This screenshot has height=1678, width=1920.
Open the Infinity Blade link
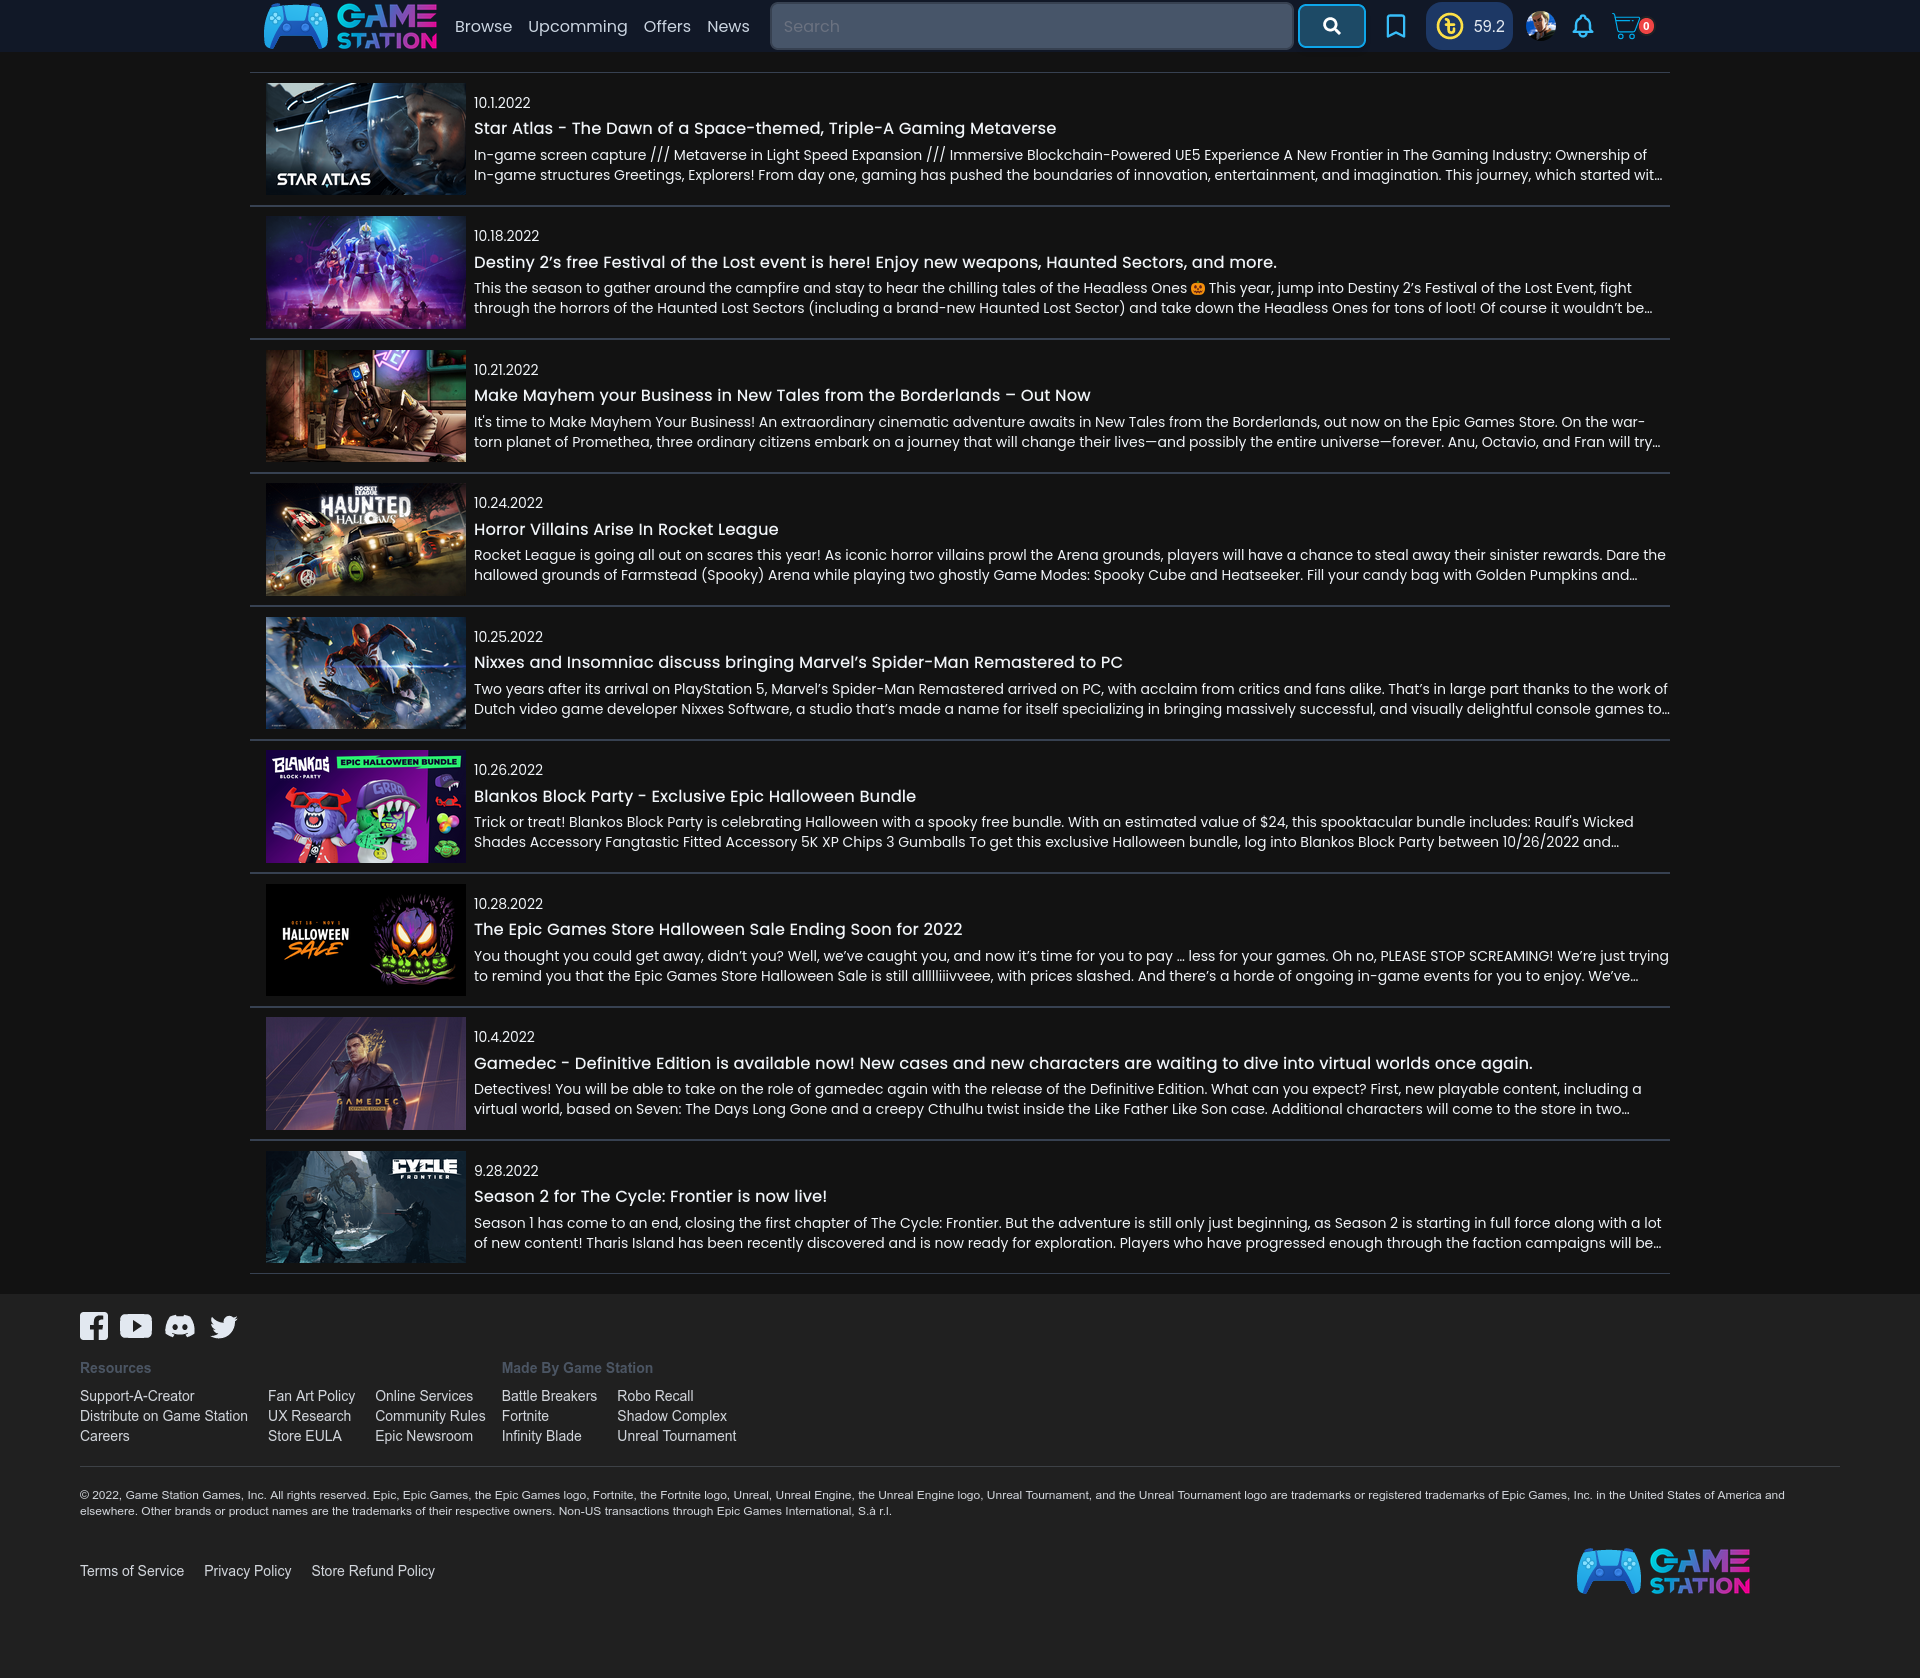541,1436
